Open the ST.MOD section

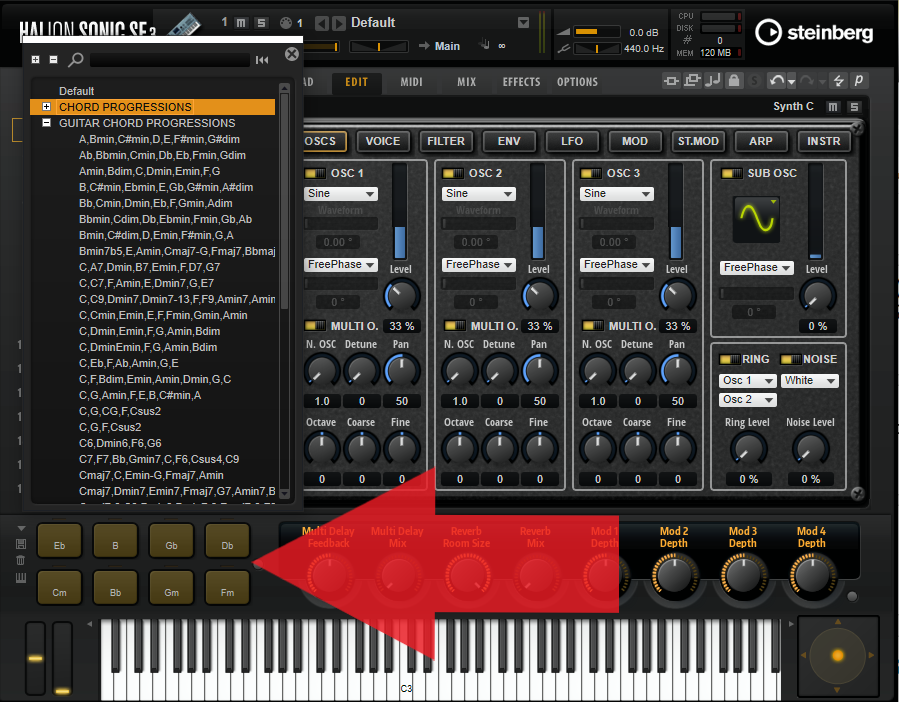point(698,141)
